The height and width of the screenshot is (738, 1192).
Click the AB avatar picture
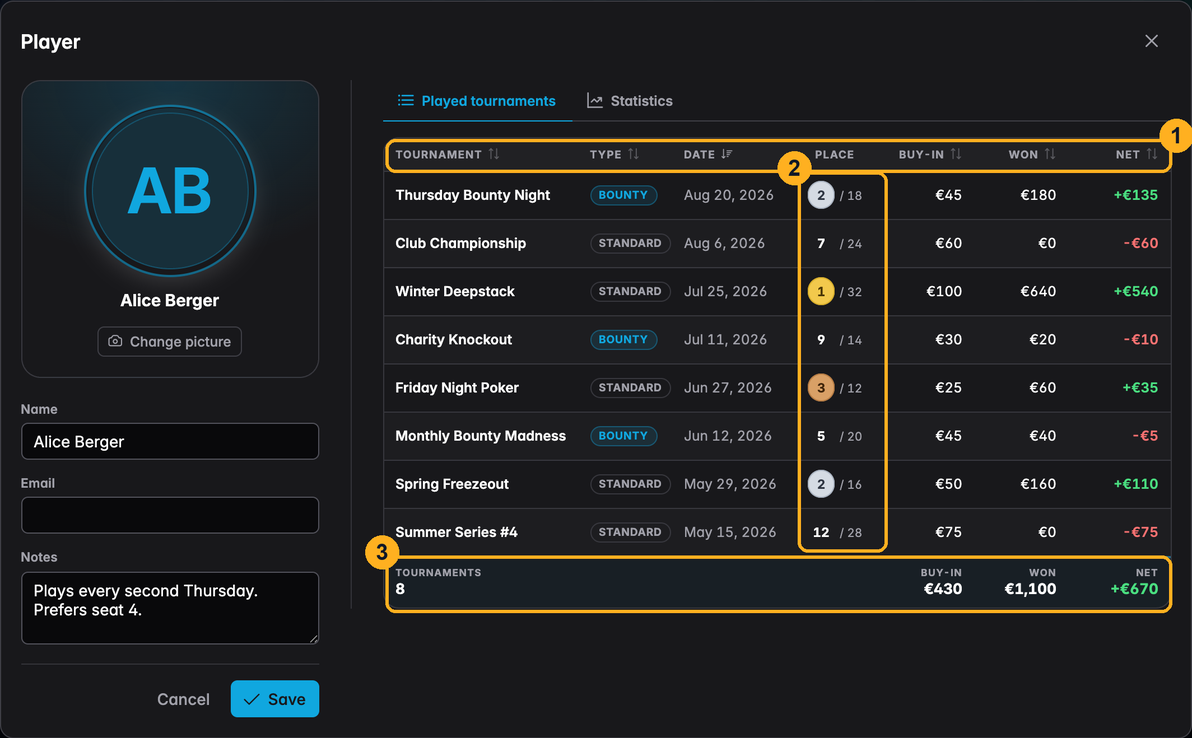(170, 191)
